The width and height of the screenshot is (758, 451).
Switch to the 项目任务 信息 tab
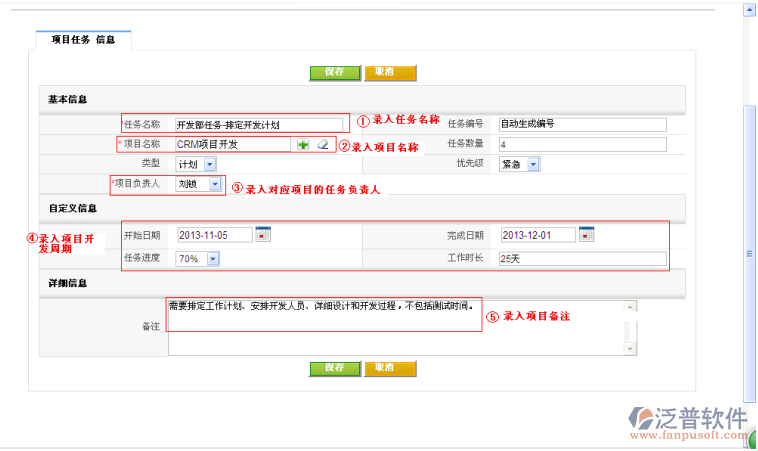click(83, 39)
